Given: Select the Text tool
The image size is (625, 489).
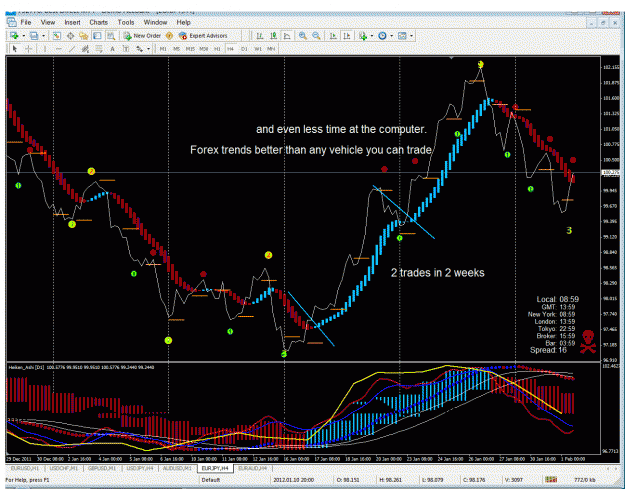Looking at the screenshot, I should pos(112,49).
